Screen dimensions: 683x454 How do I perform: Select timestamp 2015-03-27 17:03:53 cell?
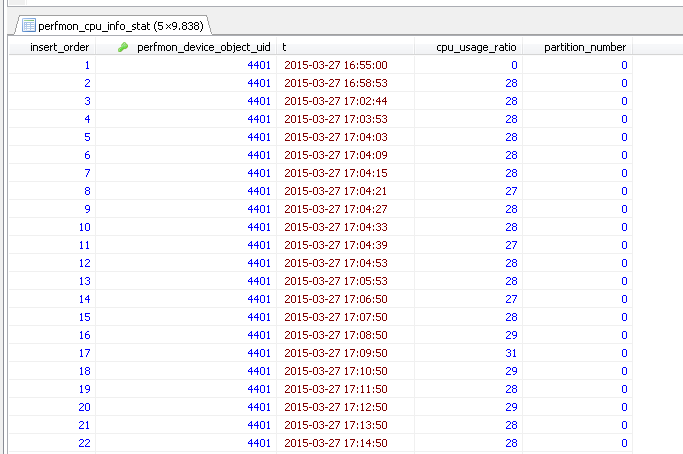[345, 119]
